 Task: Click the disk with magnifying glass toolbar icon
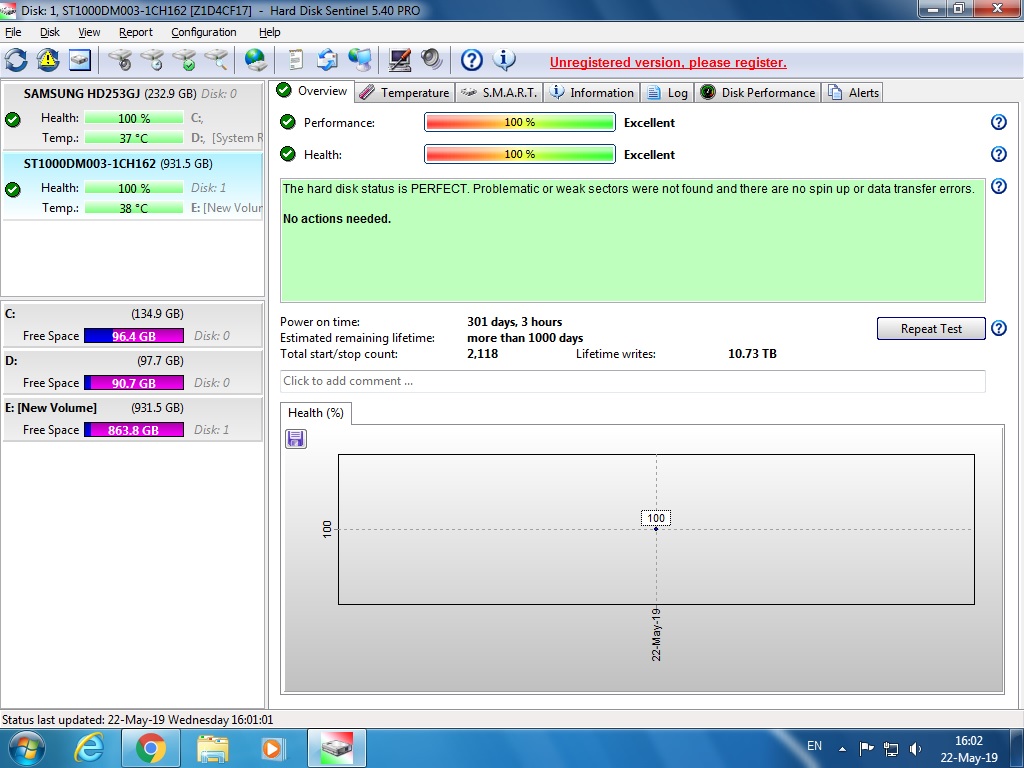(216, 60)
